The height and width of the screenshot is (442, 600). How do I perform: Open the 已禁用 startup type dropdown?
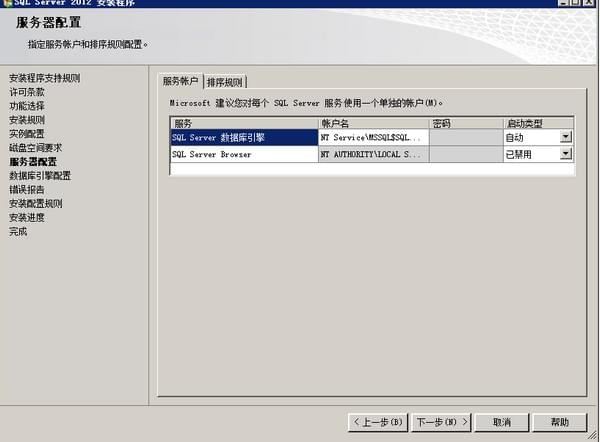[x=566, y=154]
